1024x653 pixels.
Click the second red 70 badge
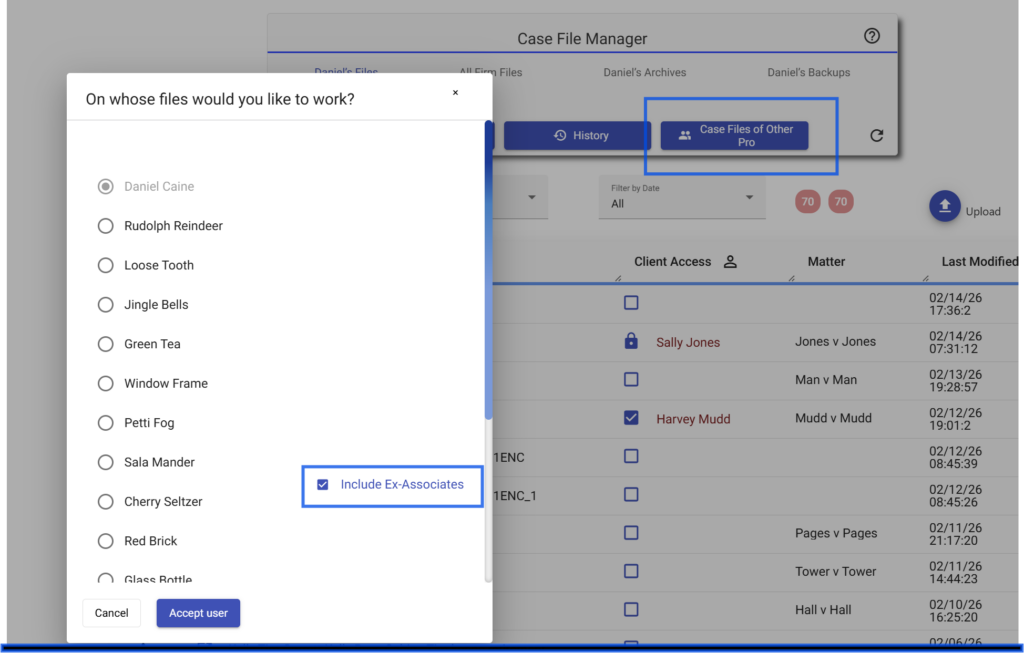point(841,202)
